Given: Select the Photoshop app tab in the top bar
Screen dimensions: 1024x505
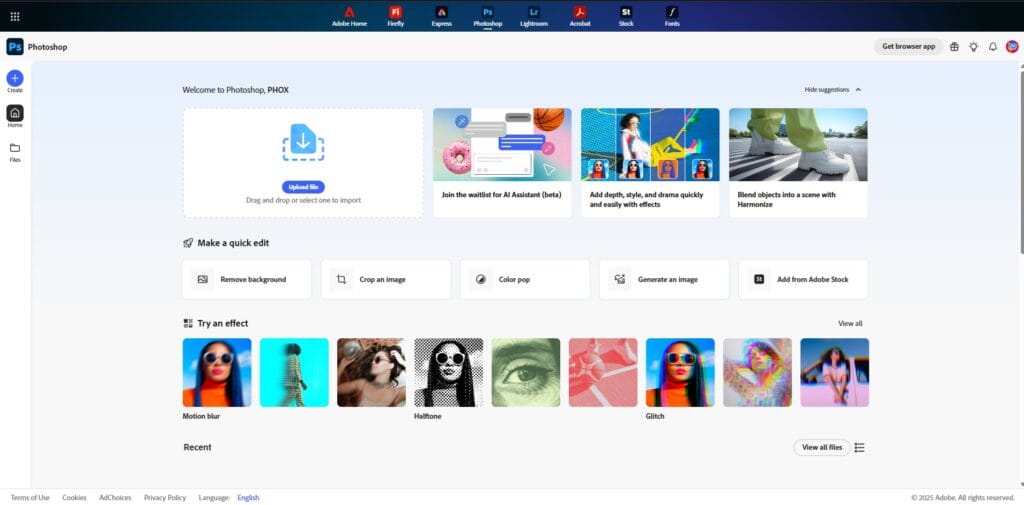Looking at the screenshot, I should (488, 16).
